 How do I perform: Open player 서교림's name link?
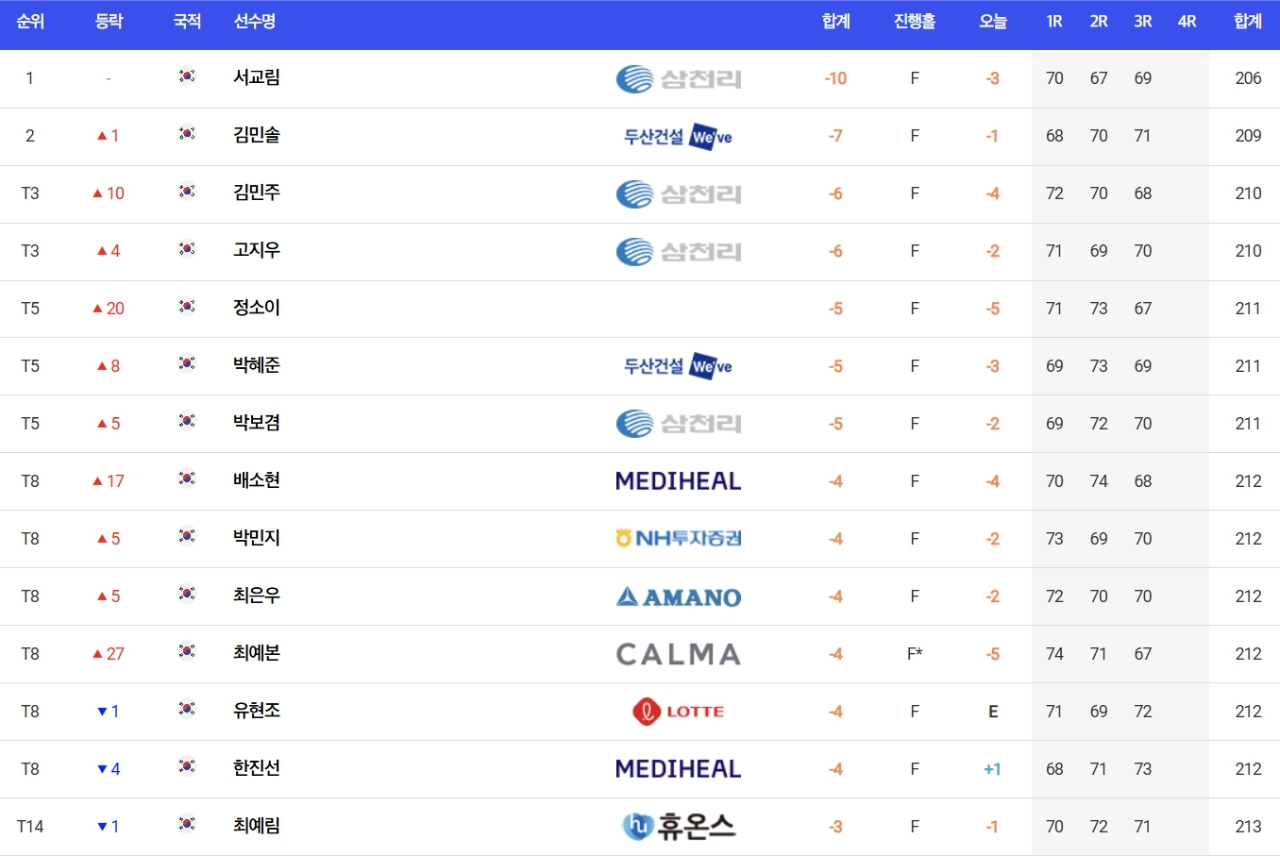pos(256,77)
